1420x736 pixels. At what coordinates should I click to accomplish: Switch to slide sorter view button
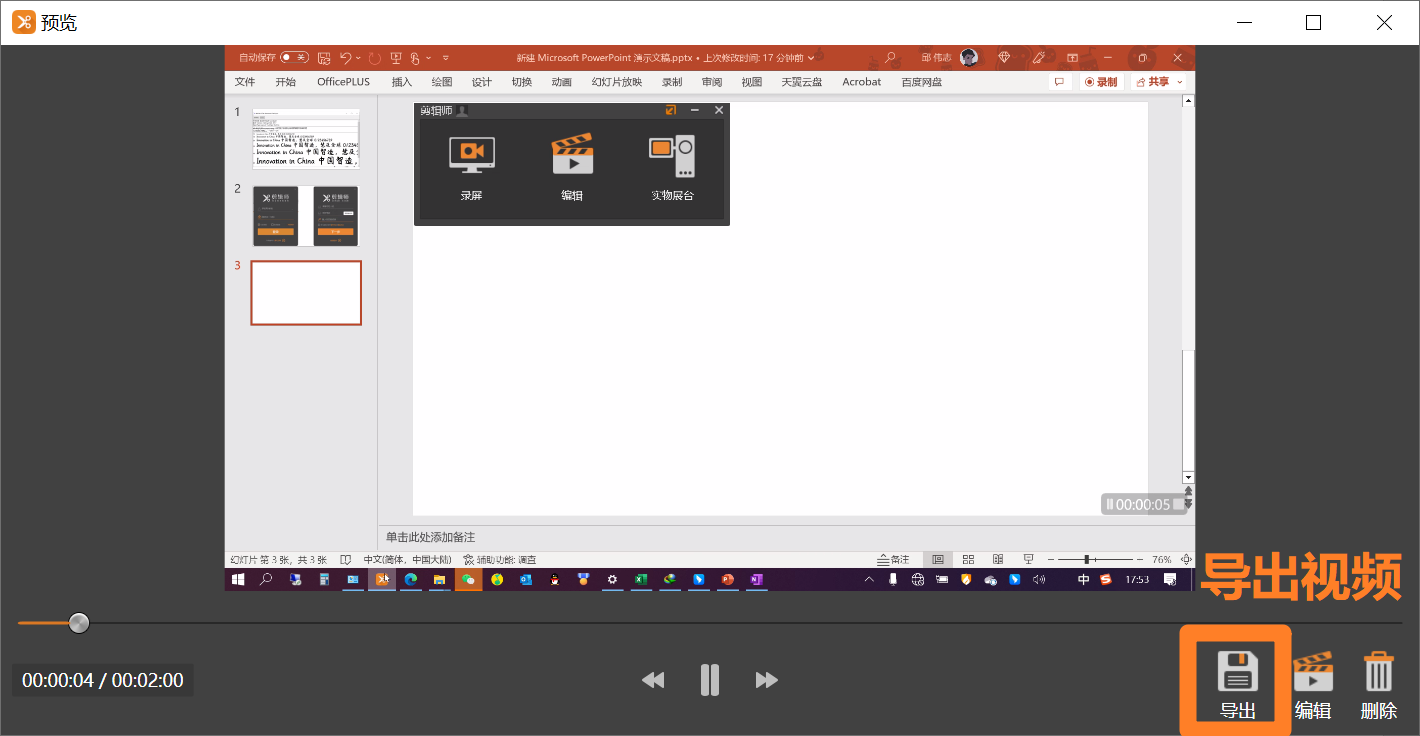click(968, 559)
